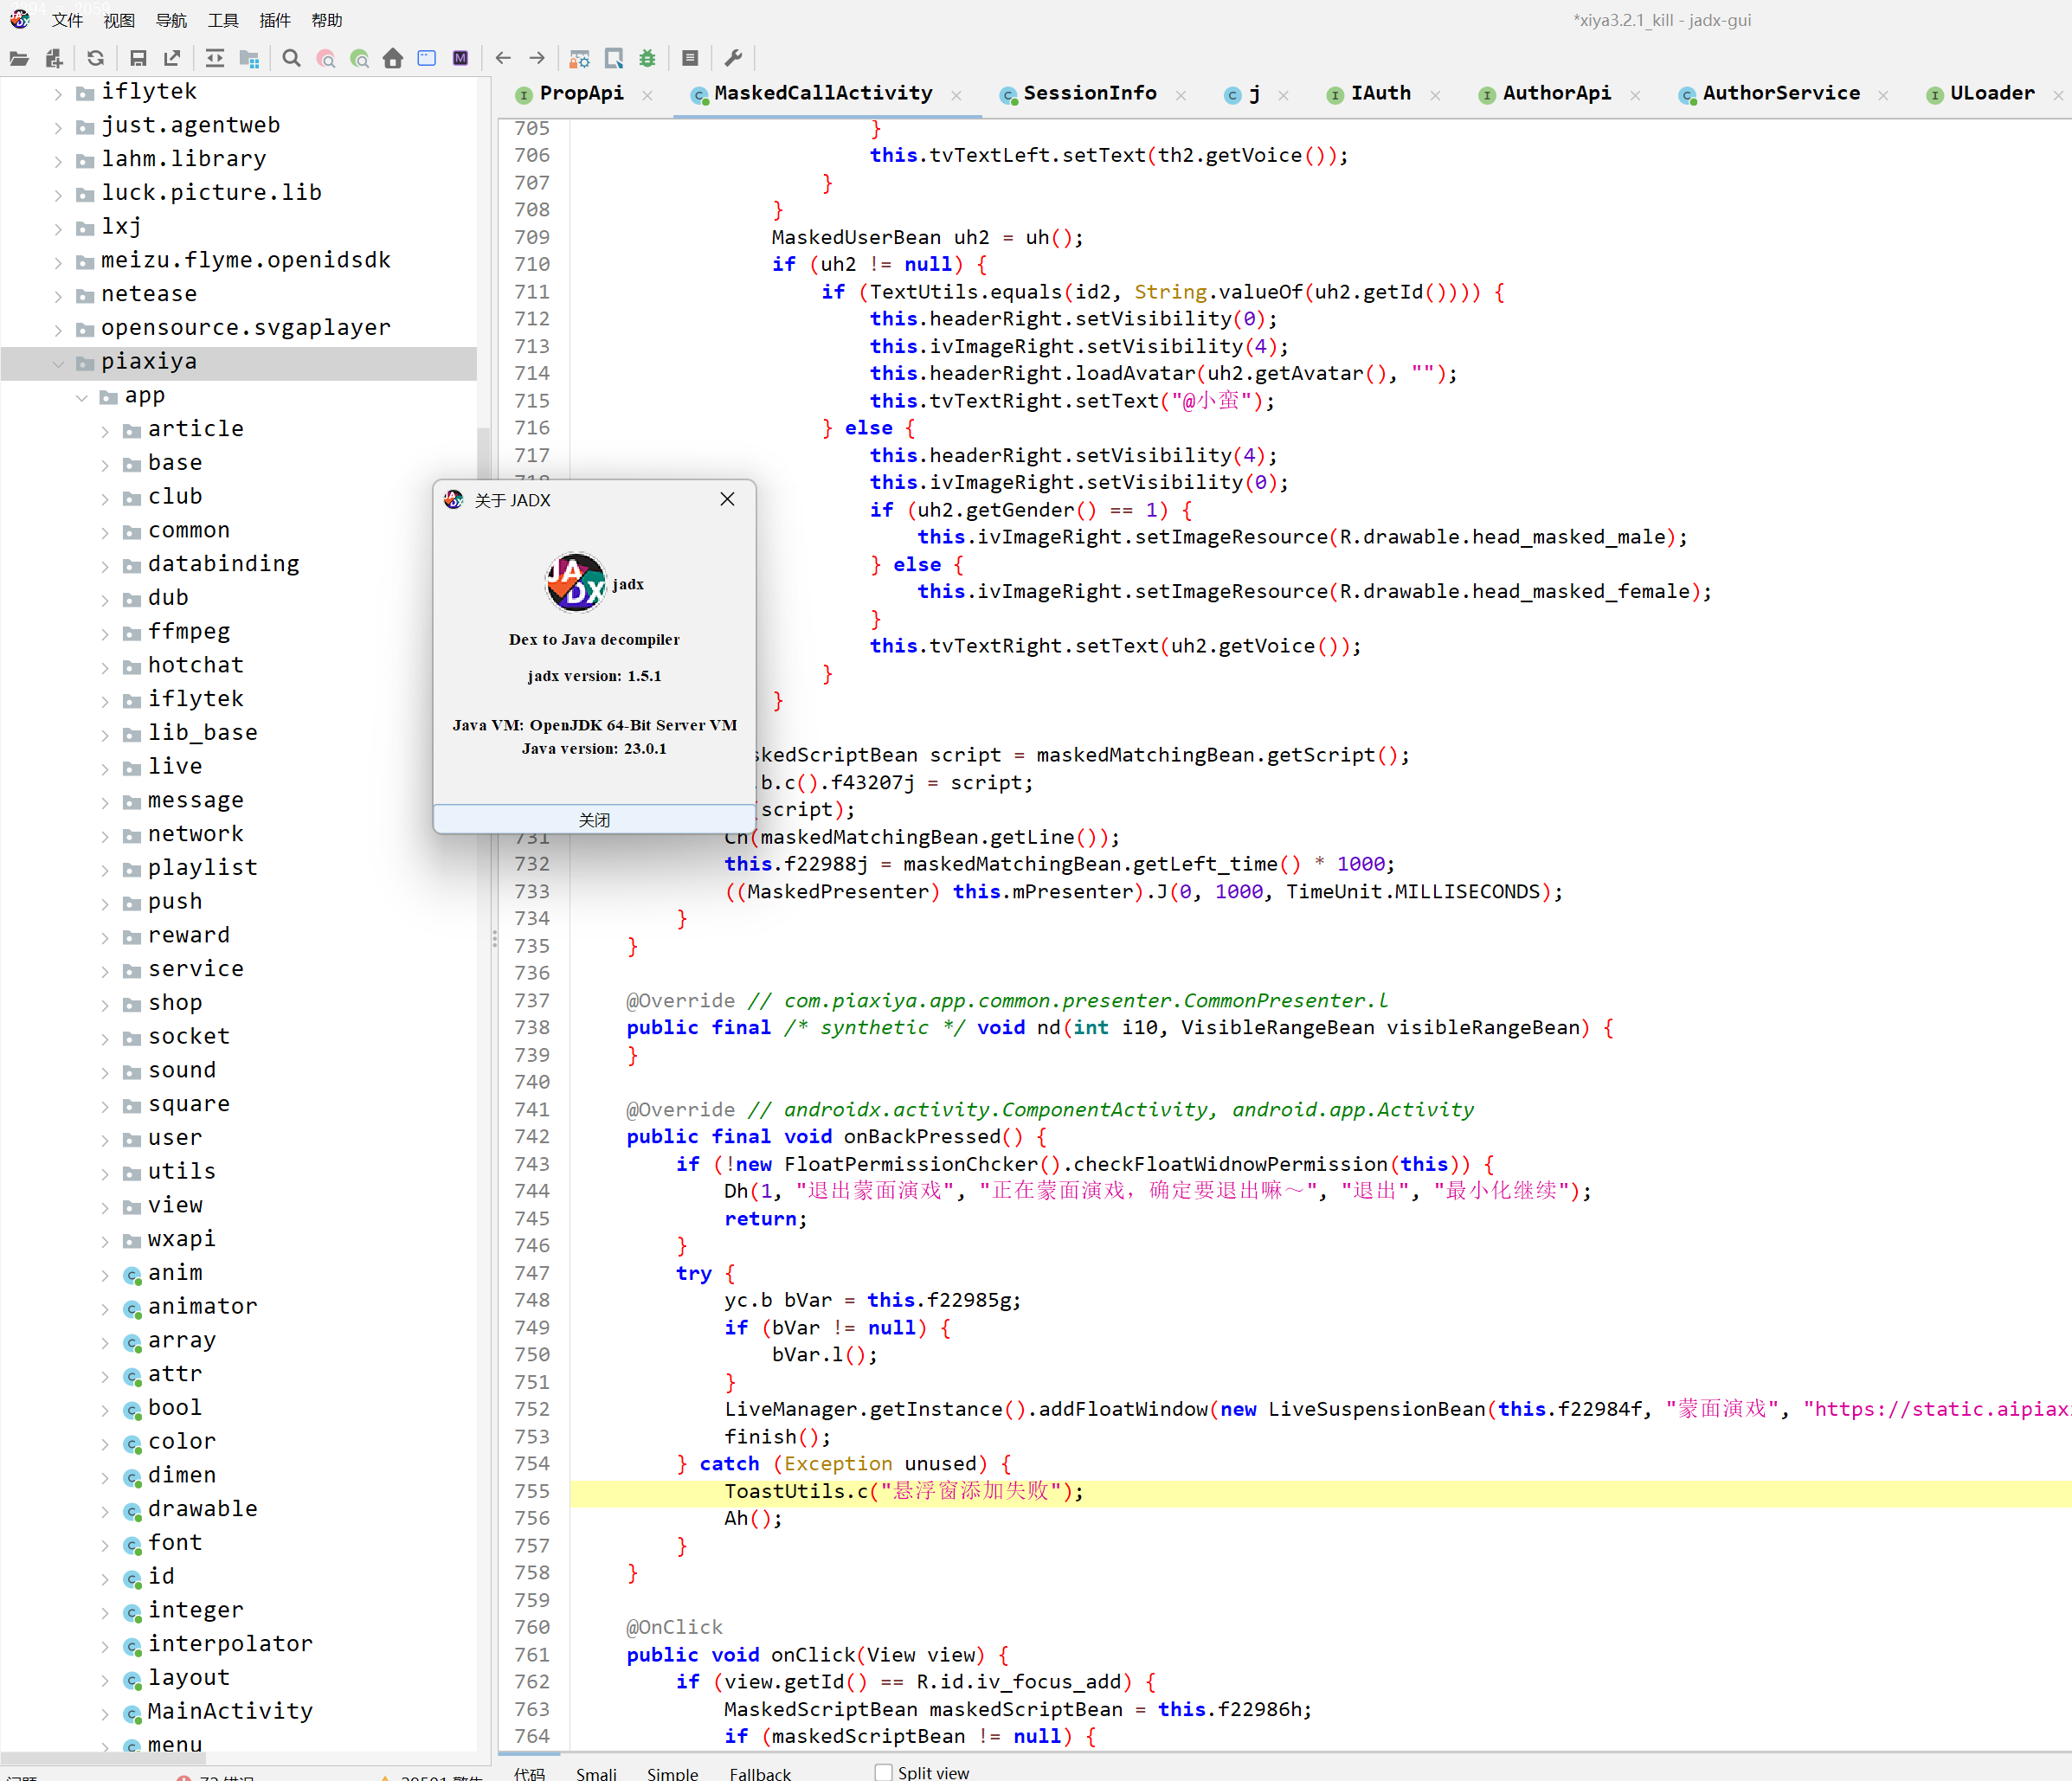Image resolution: width=2072 pixels, height=1781 pixels.
Task: Open the 导航 menu
Action: coord(171,20)
